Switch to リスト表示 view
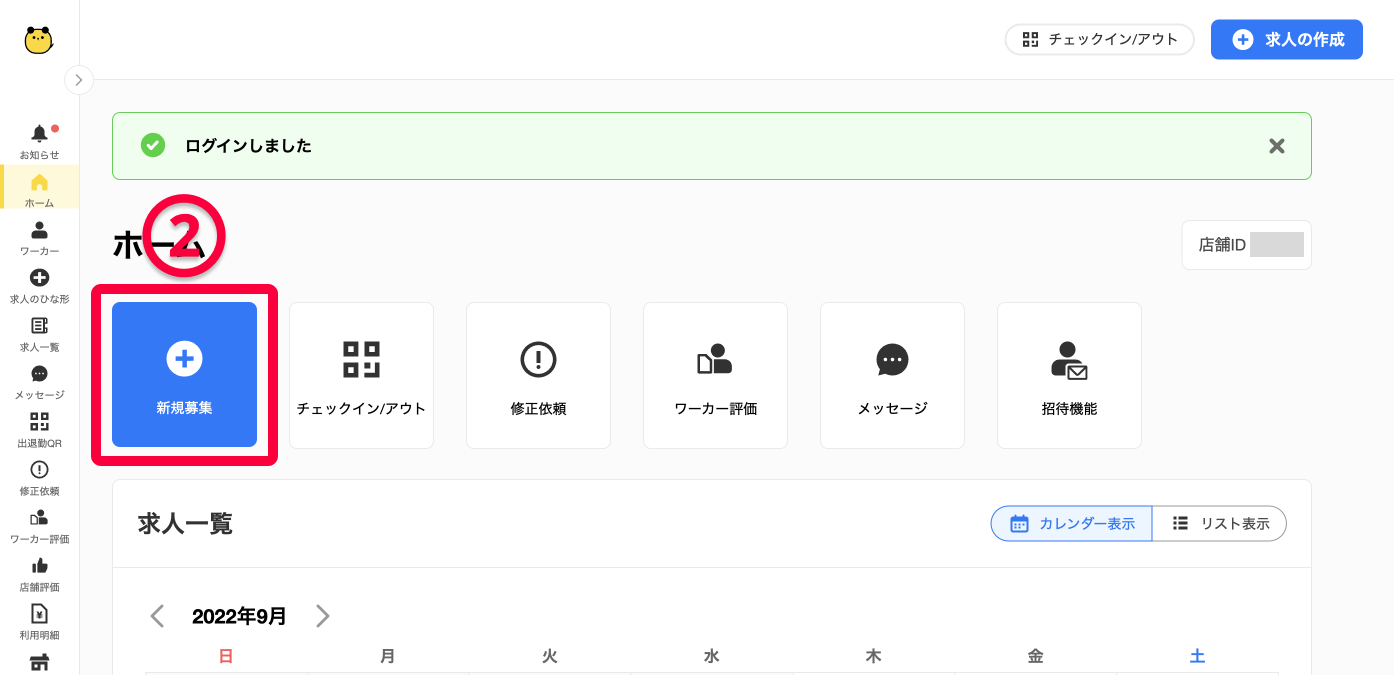Screen dimensions: 1394x675 (x=1220, y=523)
